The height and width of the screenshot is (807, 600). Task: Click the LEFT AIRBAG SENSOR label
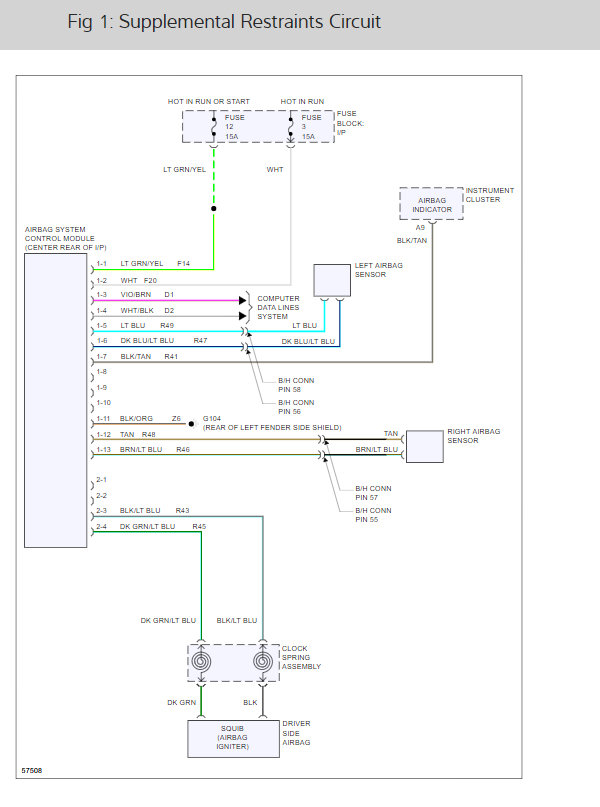pos(378,270)
